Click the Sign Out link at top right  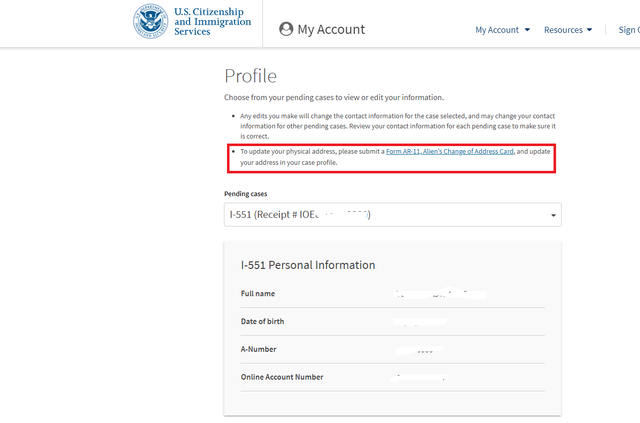629,30
